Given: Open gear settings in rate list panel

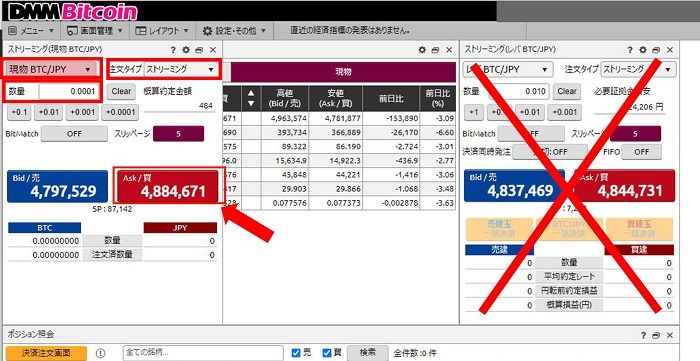Looking at the screenshot, I should pyautogui.click(x=422, y=50).
